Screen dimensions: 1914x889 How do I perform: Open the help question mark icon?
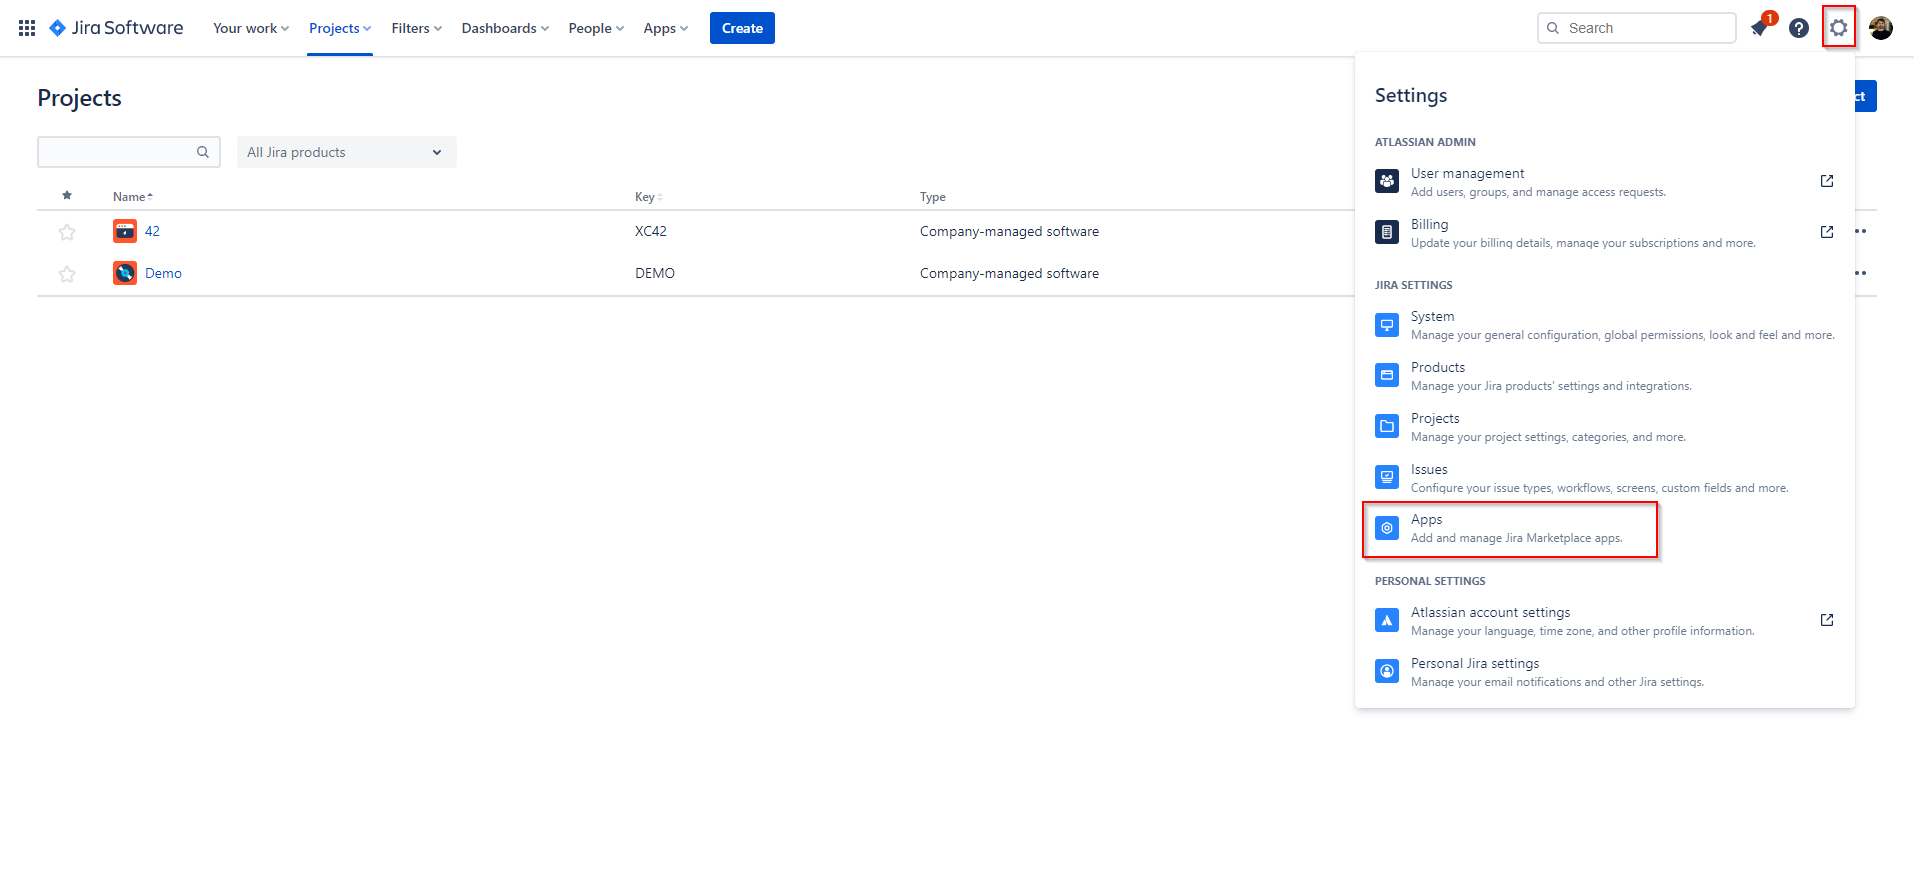pyautogui.click(x=1799, y=28)
